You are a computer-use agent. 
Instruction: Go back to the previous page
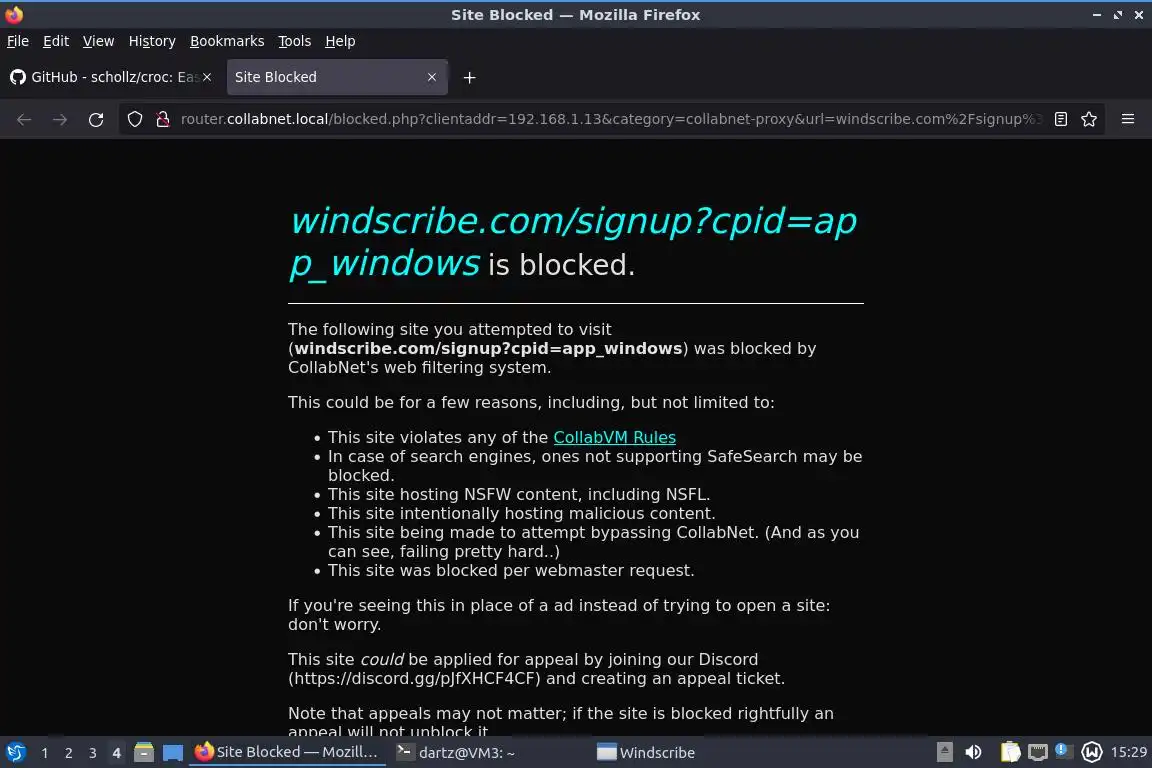click(24, 119)
